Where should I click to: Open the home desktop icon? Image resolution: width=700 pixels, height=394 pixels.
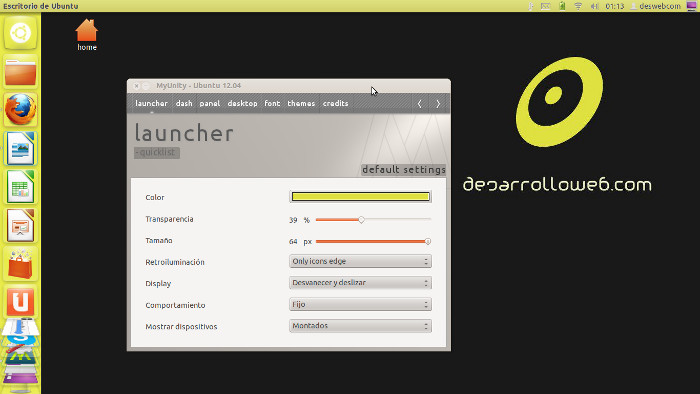coord(87,35)
